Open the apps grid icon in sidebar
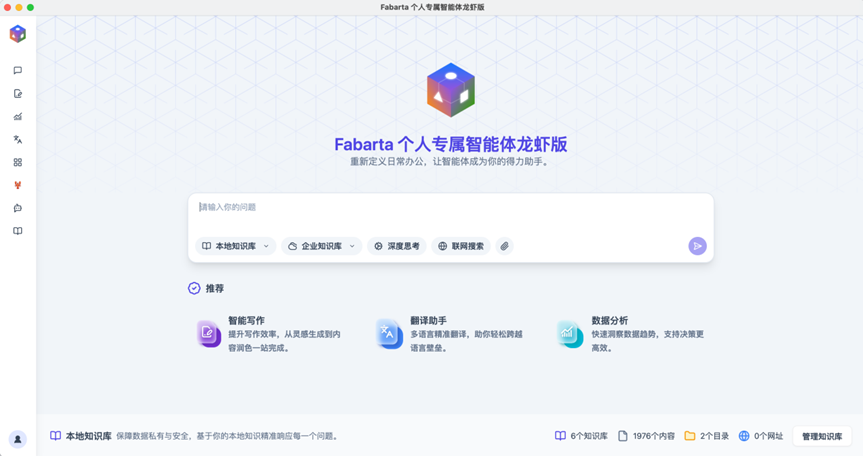This screenshot has width=863, height=456. coord(18,163)
